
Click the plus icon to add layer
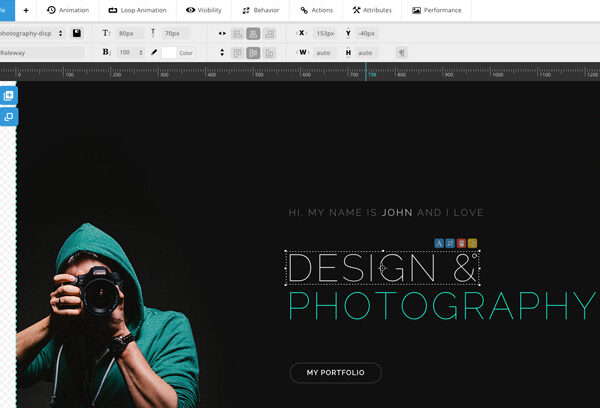[x=25, y=10]
